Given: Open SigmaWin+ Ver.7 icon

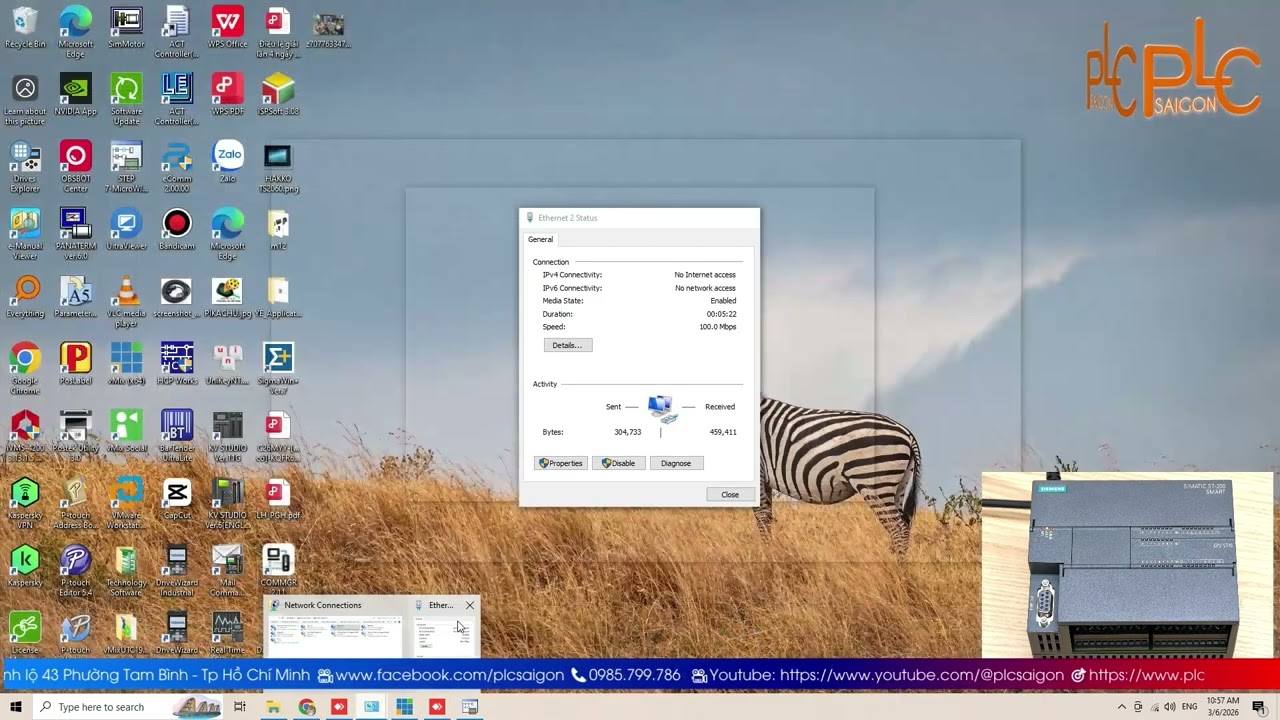Looking at the screenshot, I should coord(278,369).
